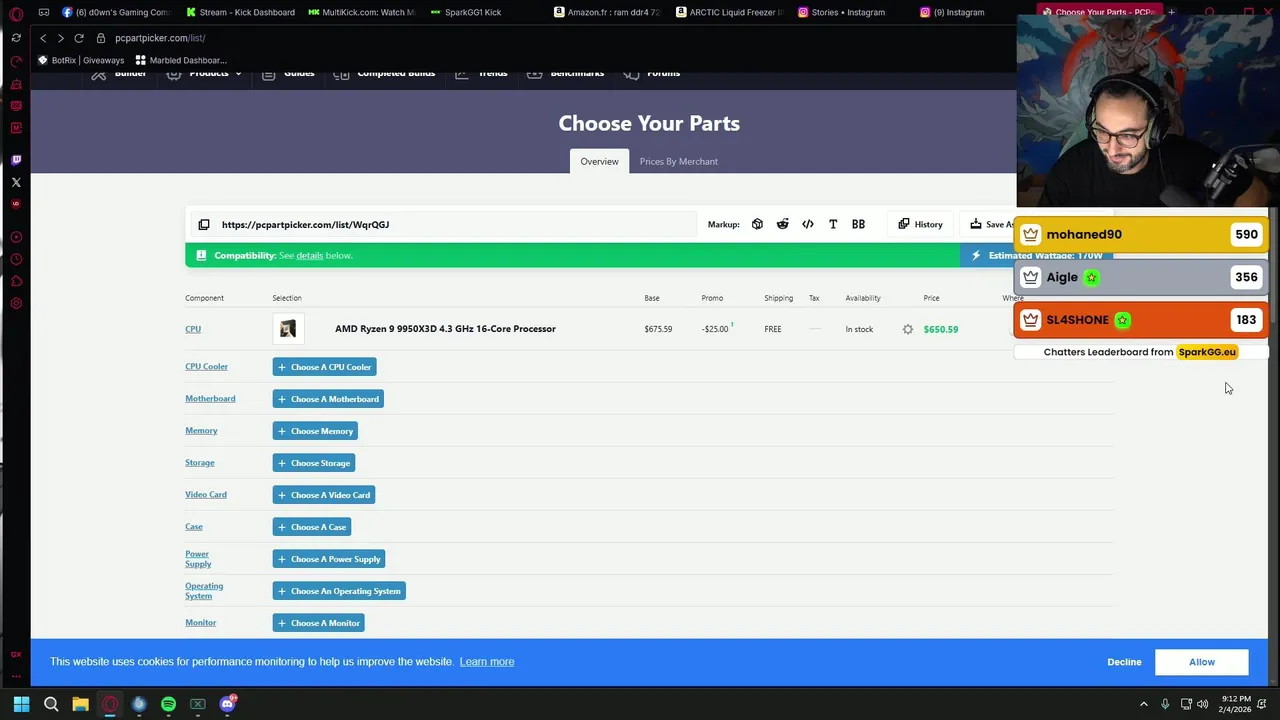
Task: Open cookie Learn more link
Action: 487,662
